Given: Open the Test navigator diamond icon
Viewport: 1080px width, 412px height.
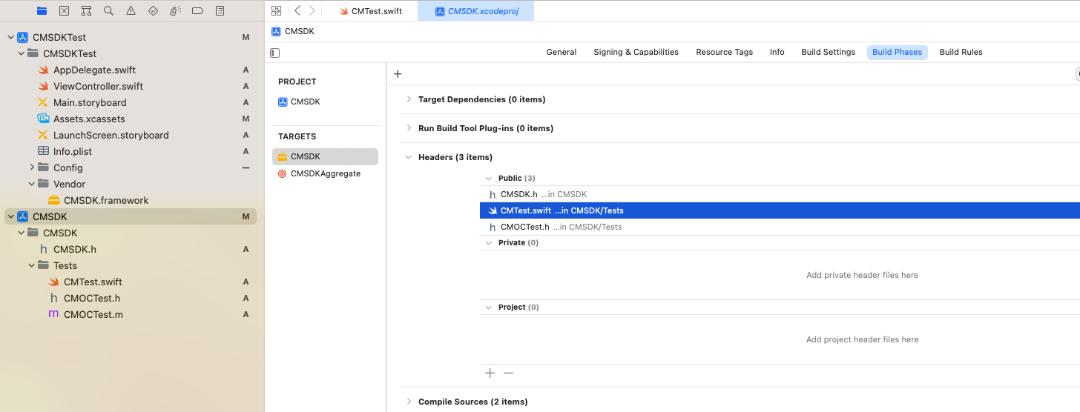Looking at the screenshot, I should (153, 11).
